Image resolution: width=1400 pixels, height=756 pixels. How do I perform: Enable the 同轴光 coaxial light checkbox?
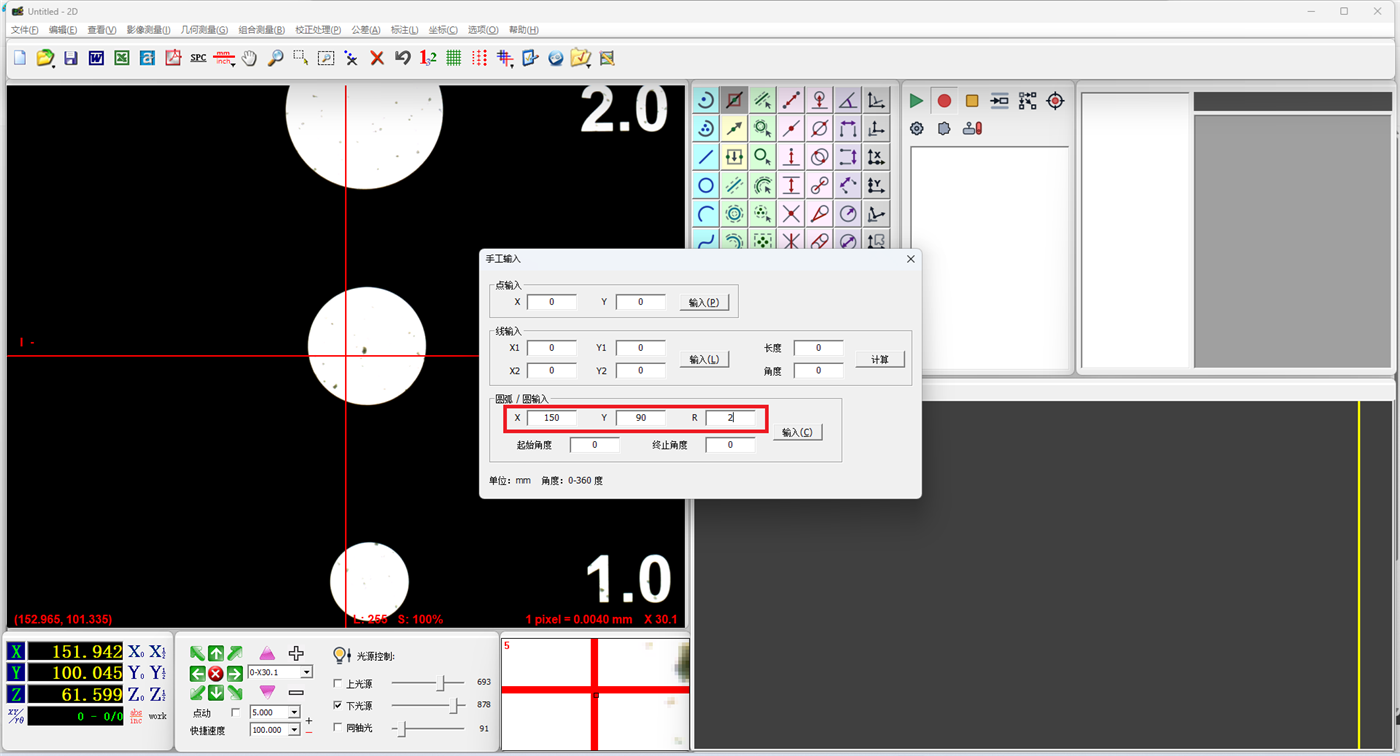point(338,728)
